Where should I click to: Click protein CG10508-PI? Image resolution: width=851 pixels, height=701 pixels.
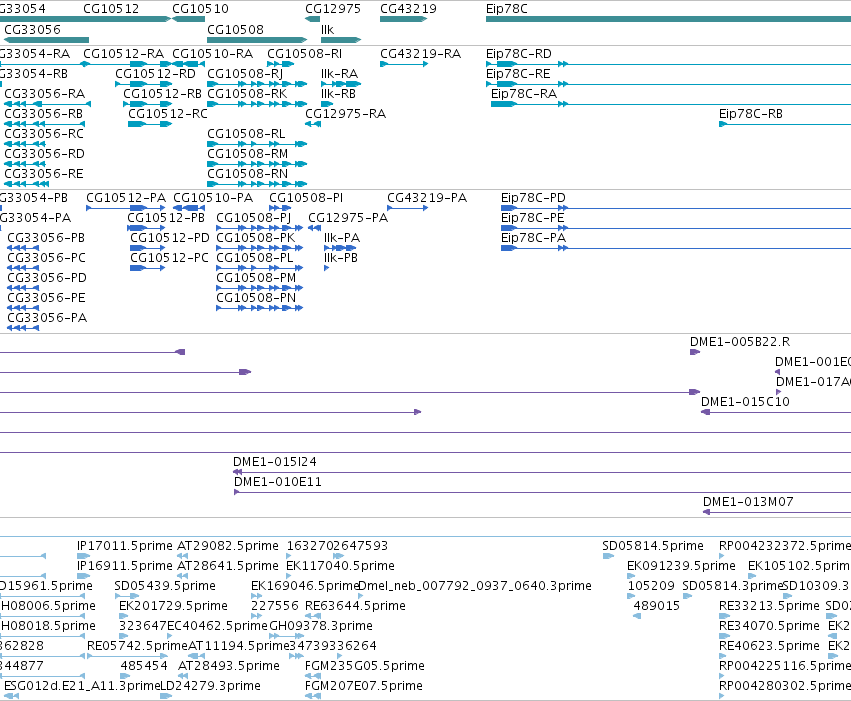[307, 198]
